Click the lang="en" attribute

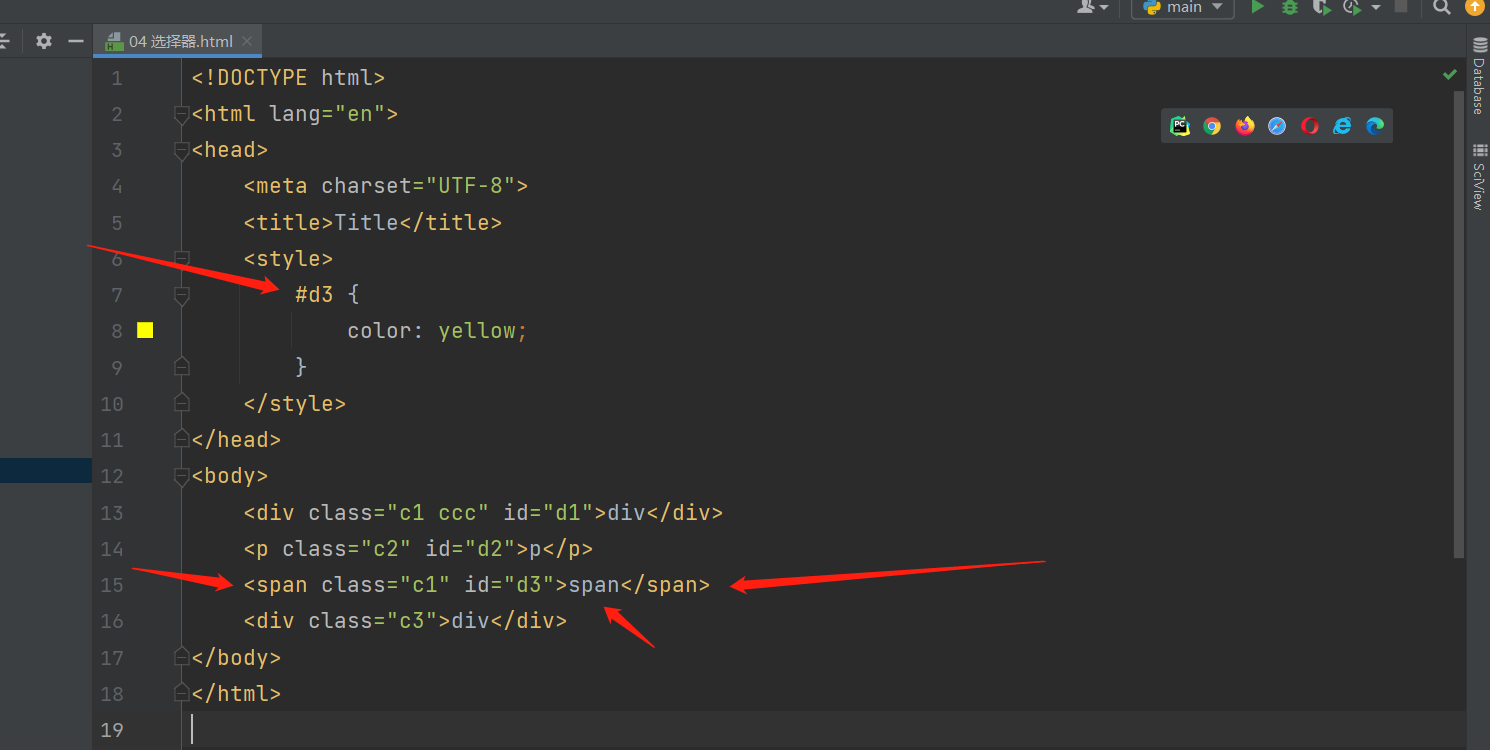[328, 114]
